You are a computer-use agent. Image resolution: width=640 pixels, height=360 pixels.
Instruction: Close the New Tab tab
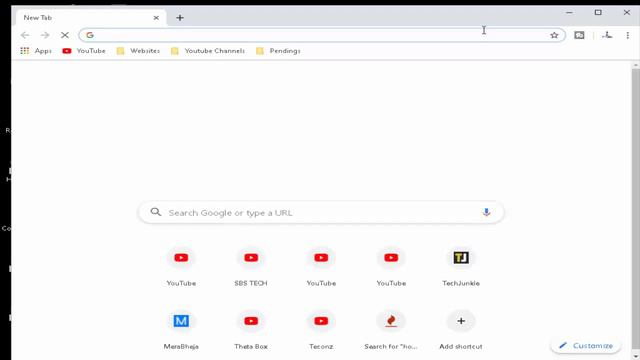point(156,18)
